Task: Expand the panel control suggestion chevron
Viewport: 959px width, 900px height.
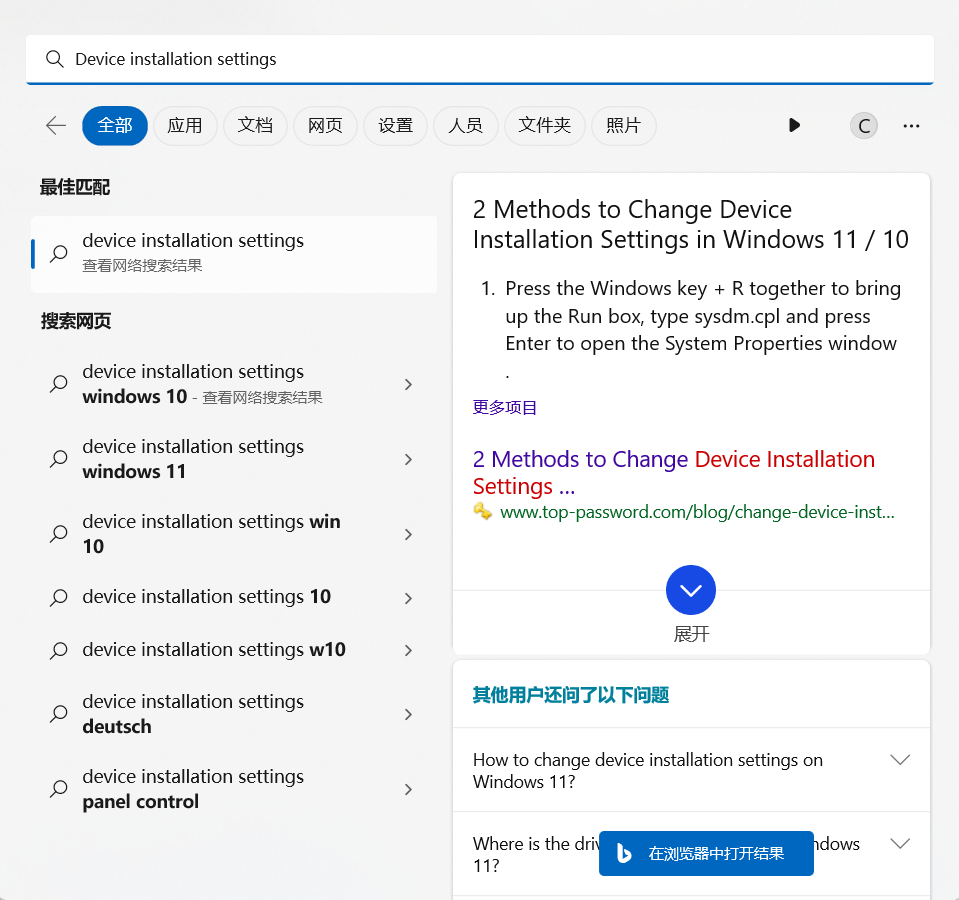Action: coord(409,789)
